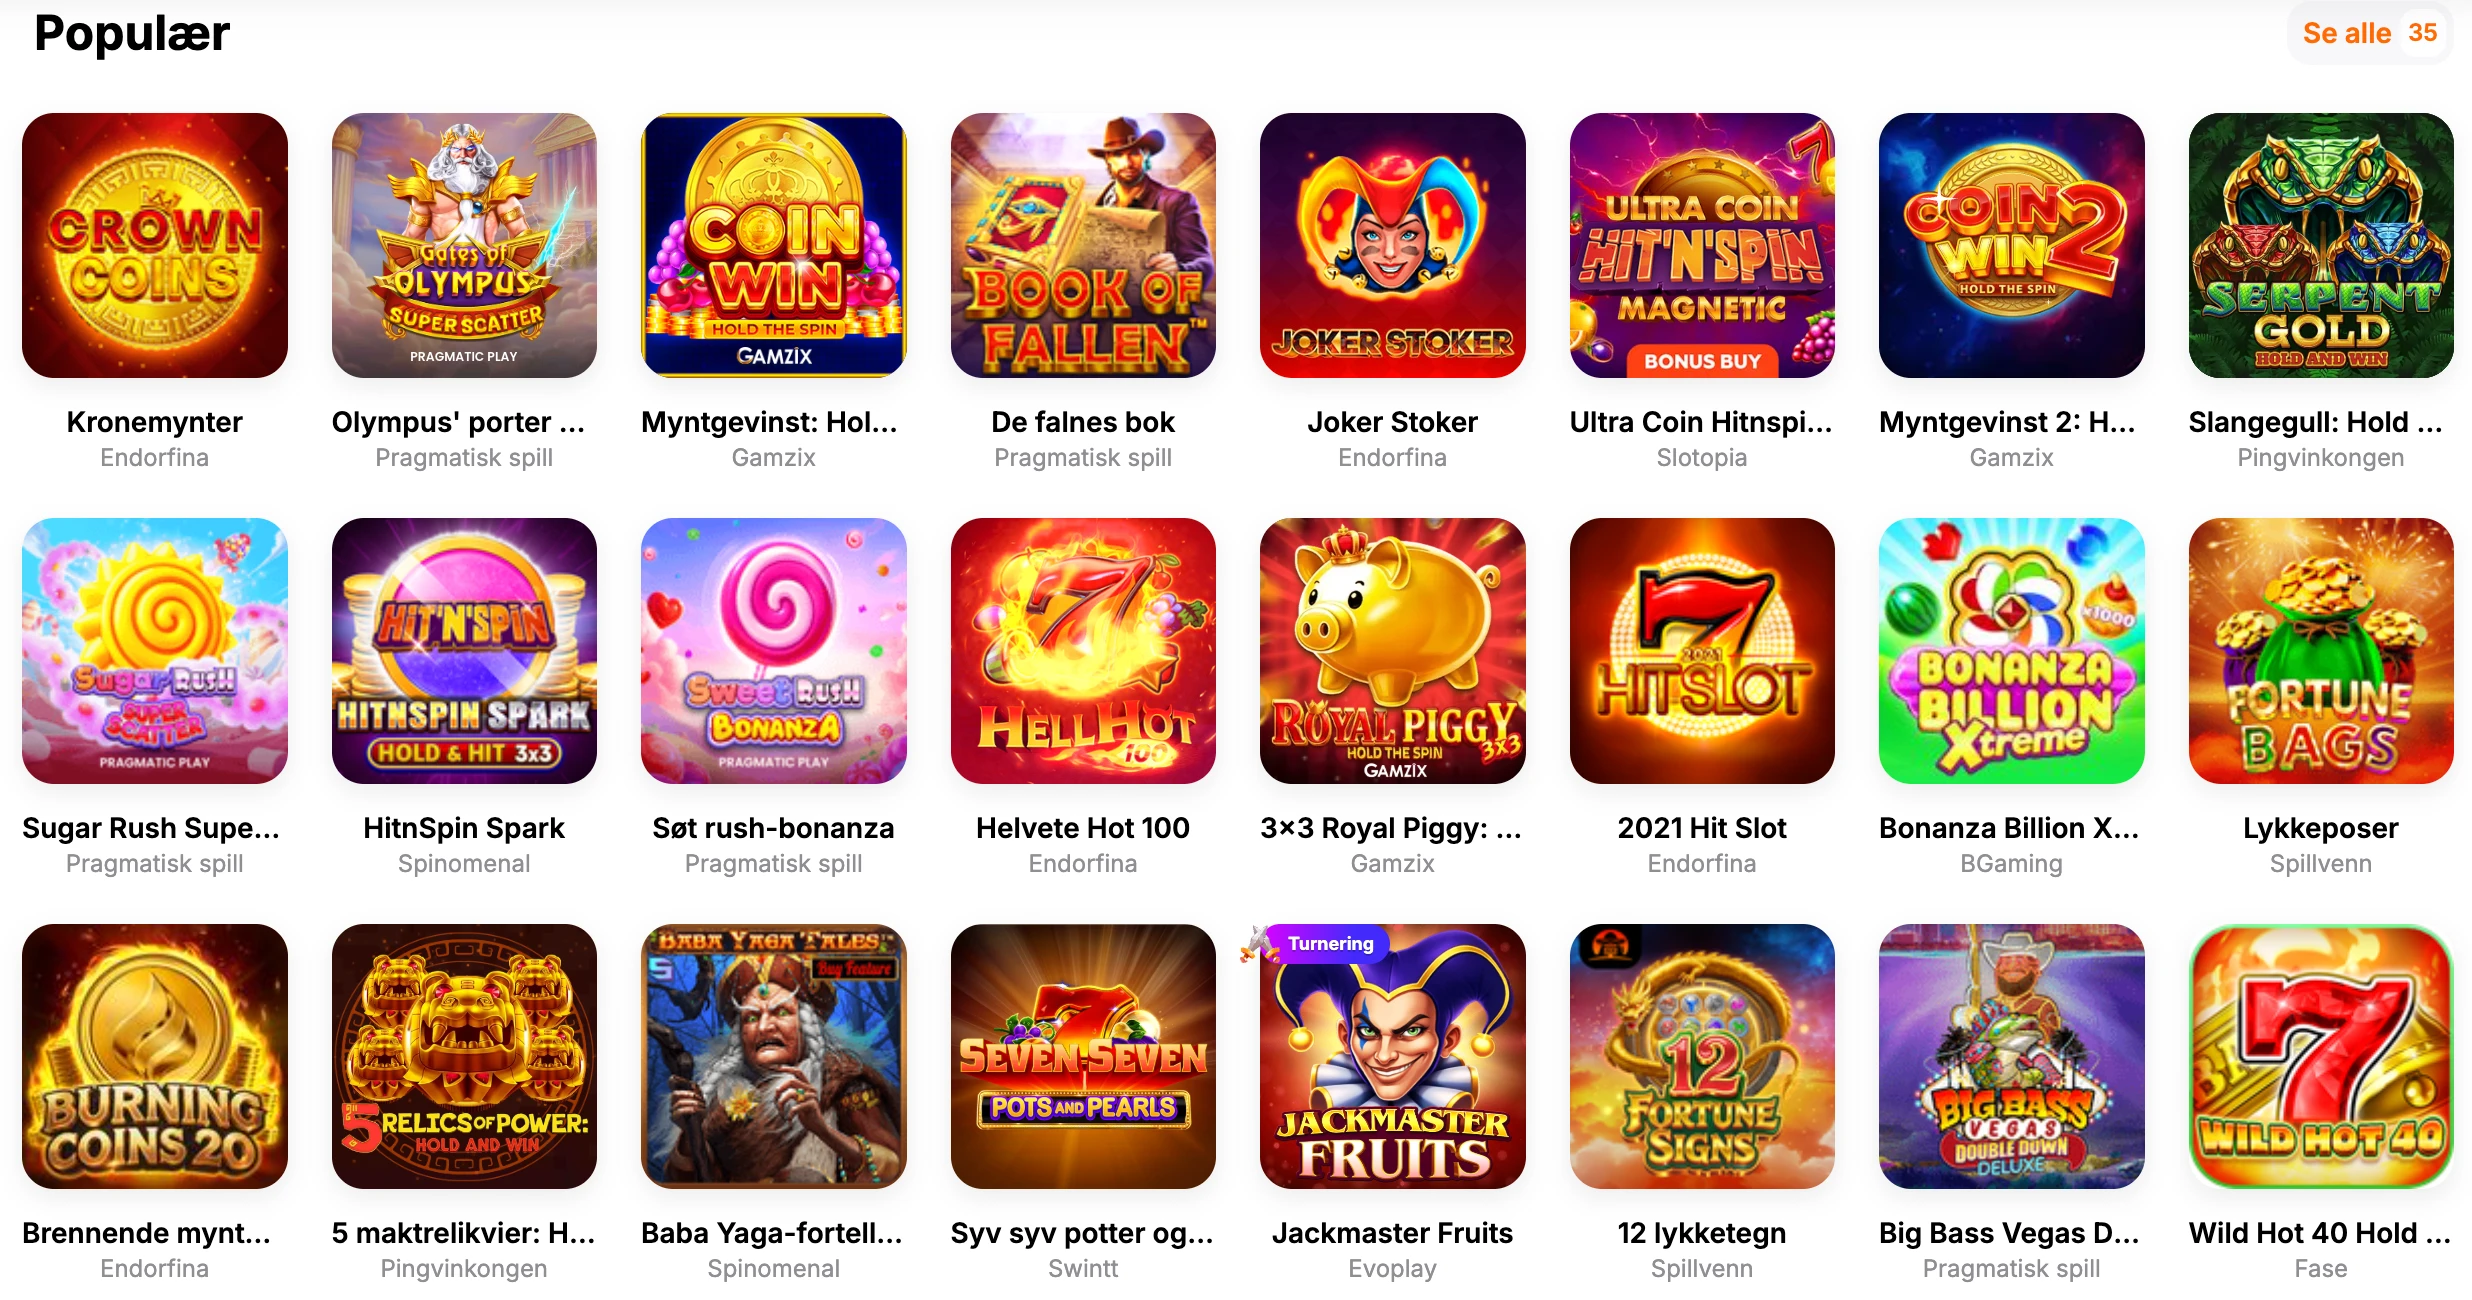The height and width of the screenshot is (1300, 2472).
Task: Open the 12 Fortune Signs game thumbnail
Action: pyautogui.click(x=1702, y=1056)
